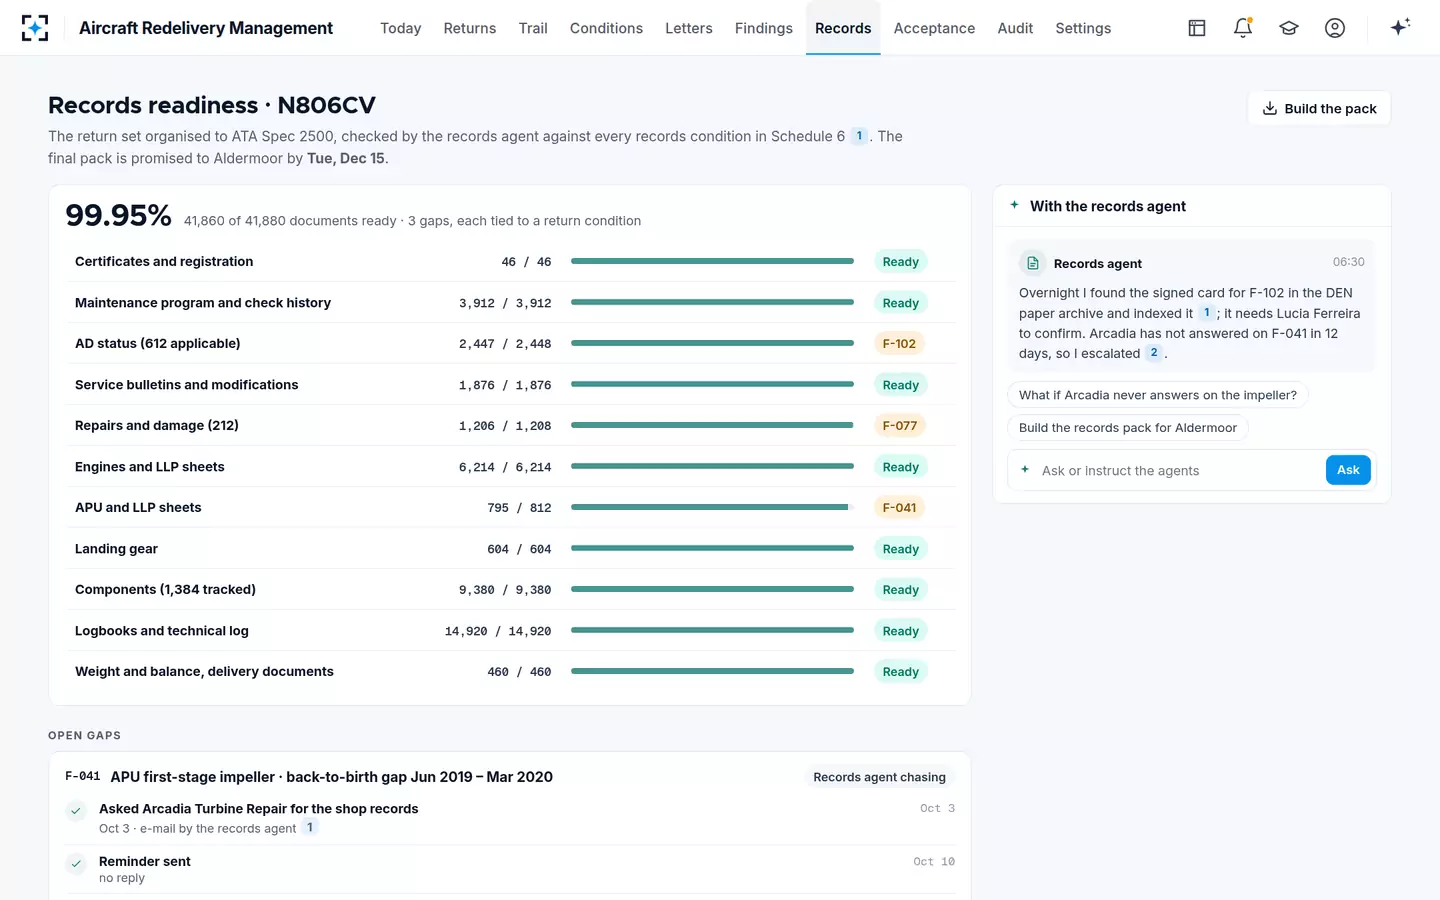Click the Build the pack button
This screenshot has width=1440, height=900.
point(1319,108)
